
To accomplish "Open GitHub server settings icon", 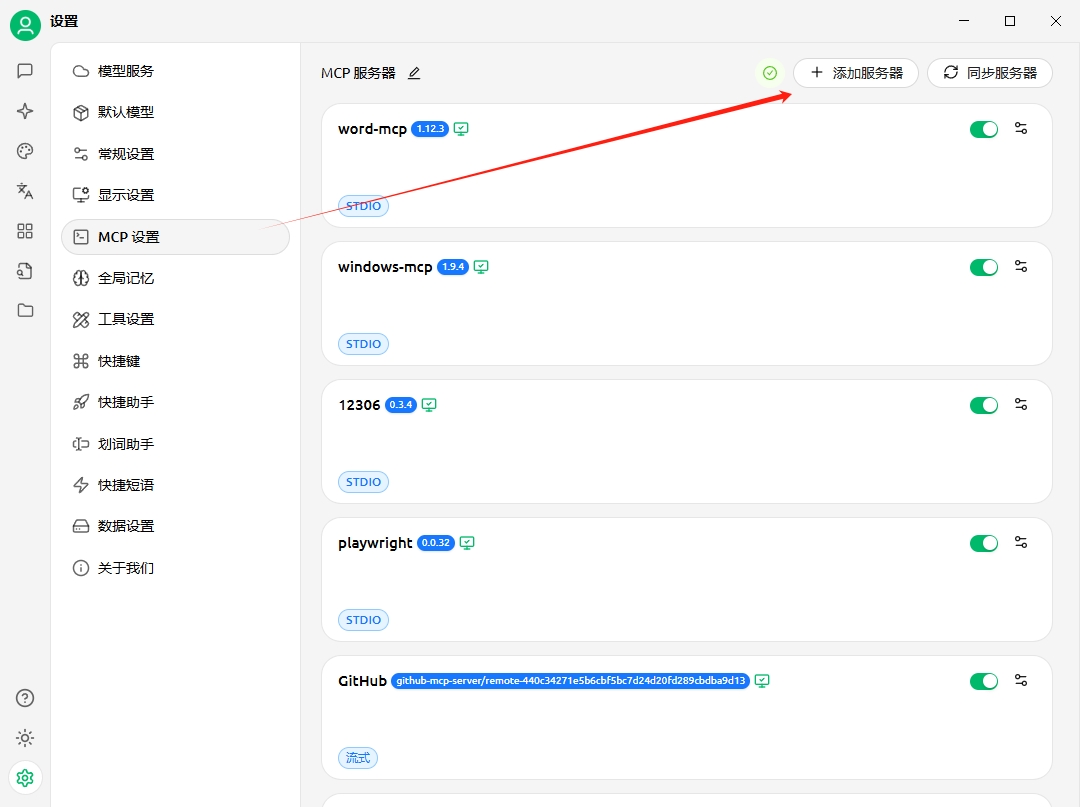I will click(1021, 680).
